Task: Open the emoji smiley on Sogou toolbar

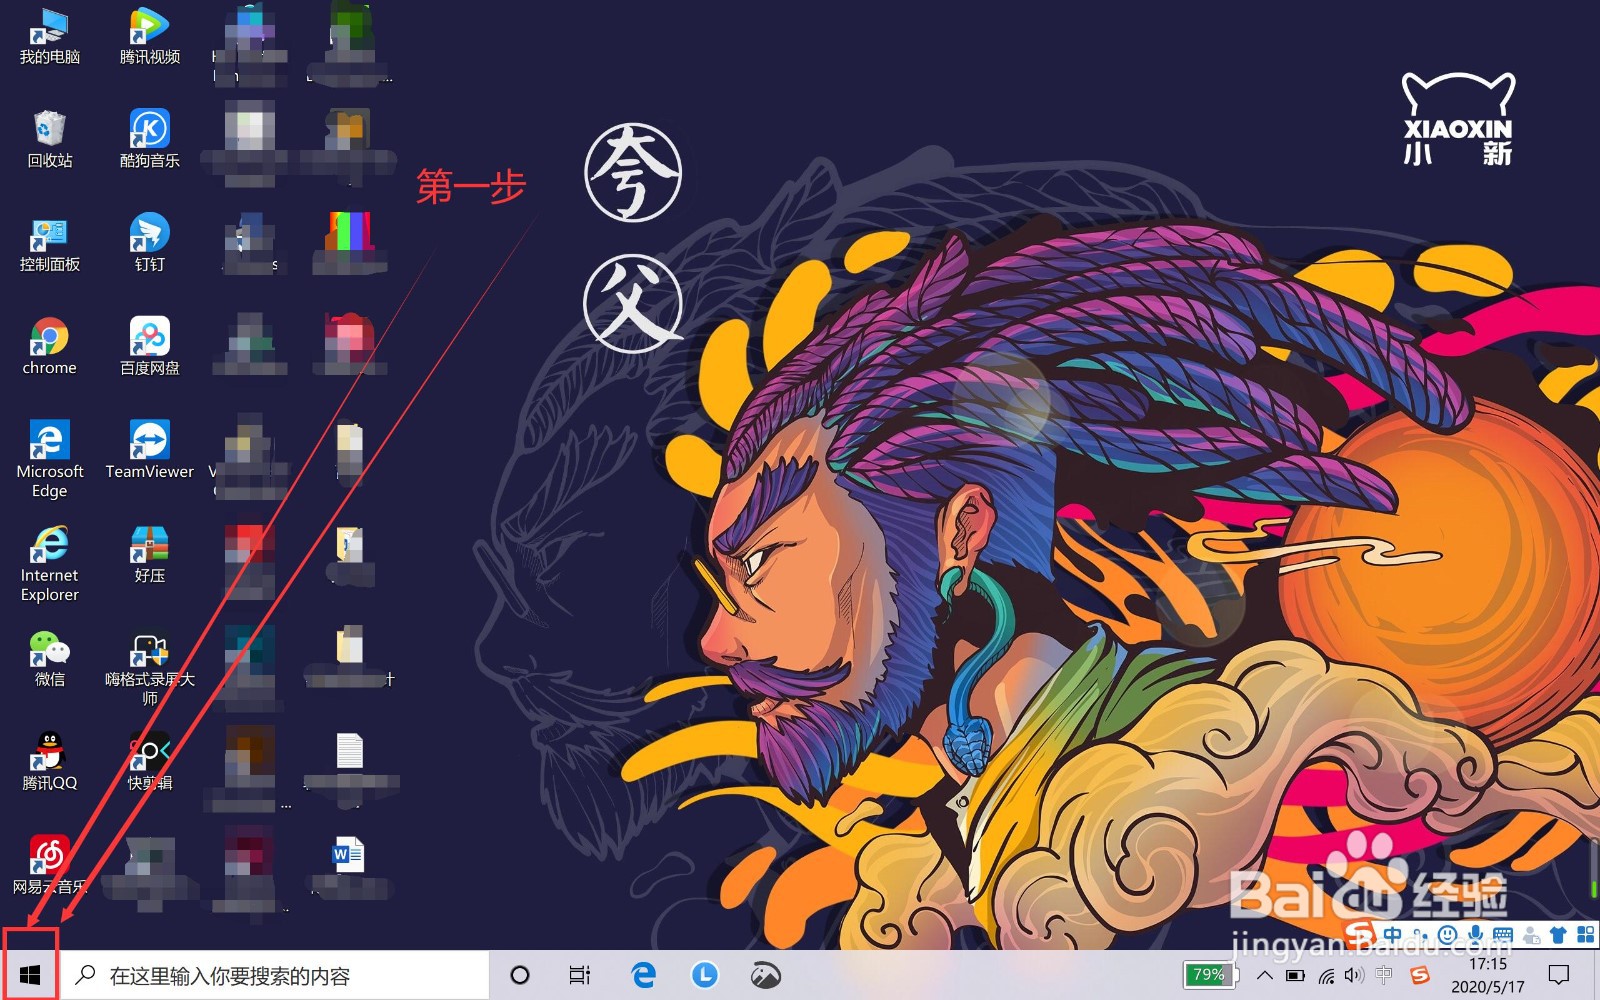Action: 1447,935
